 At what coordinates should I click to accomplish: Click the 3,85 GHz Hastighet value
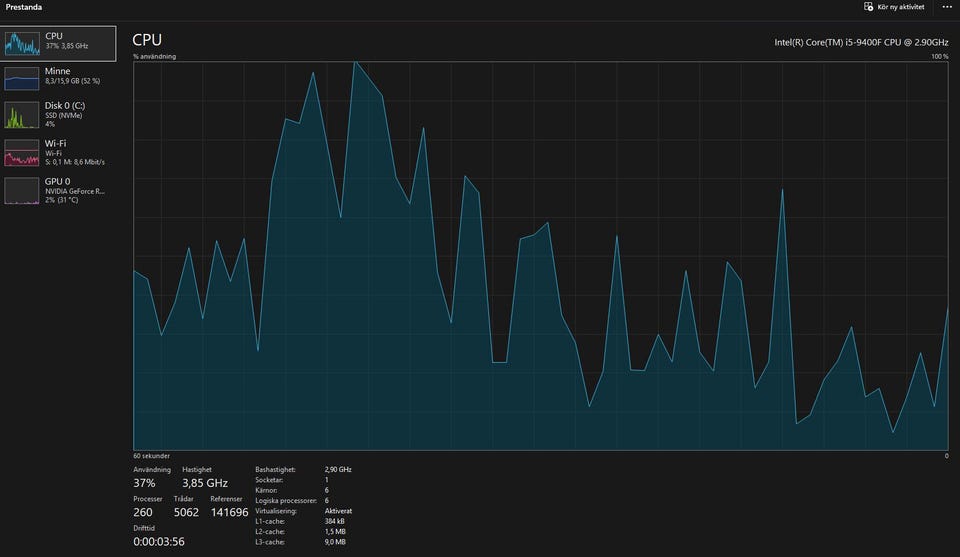tap(205, 483)
